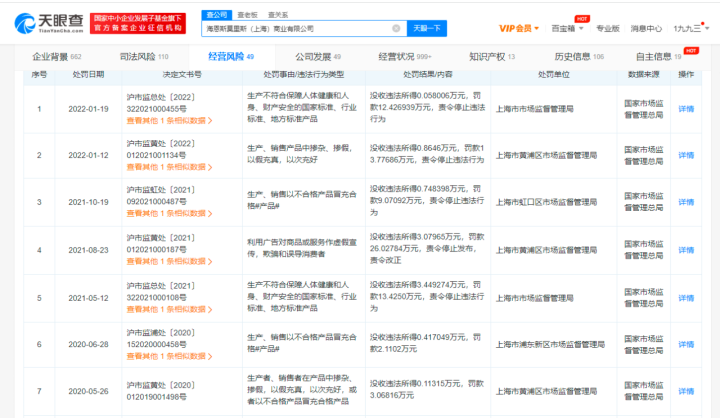Open the user account dropdown
This screenshot has width=720, height=418.
[x=691, y=28]
